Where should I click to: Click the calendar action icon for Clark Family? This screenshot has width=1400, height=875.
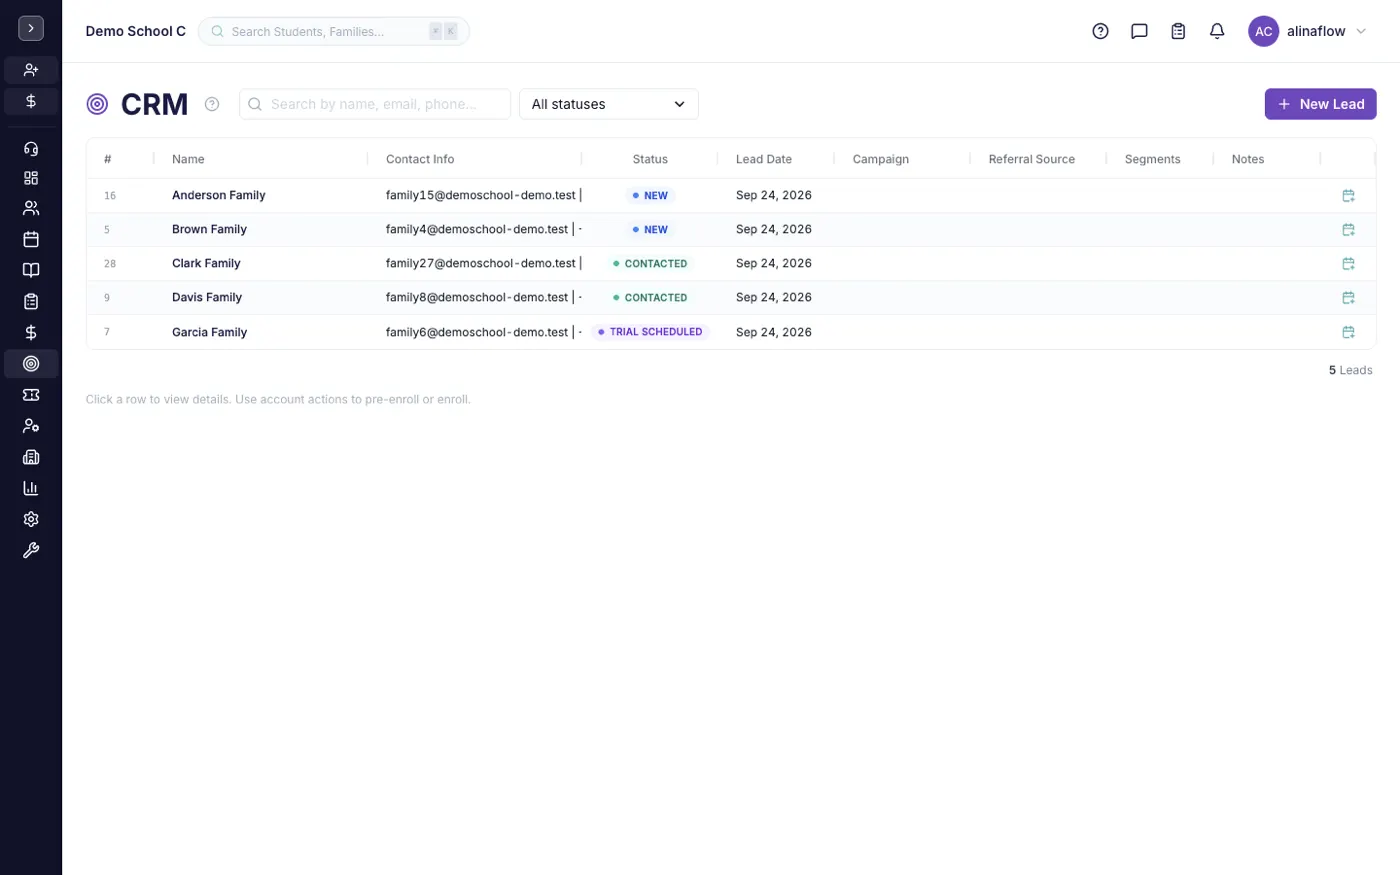point(1348,264)
